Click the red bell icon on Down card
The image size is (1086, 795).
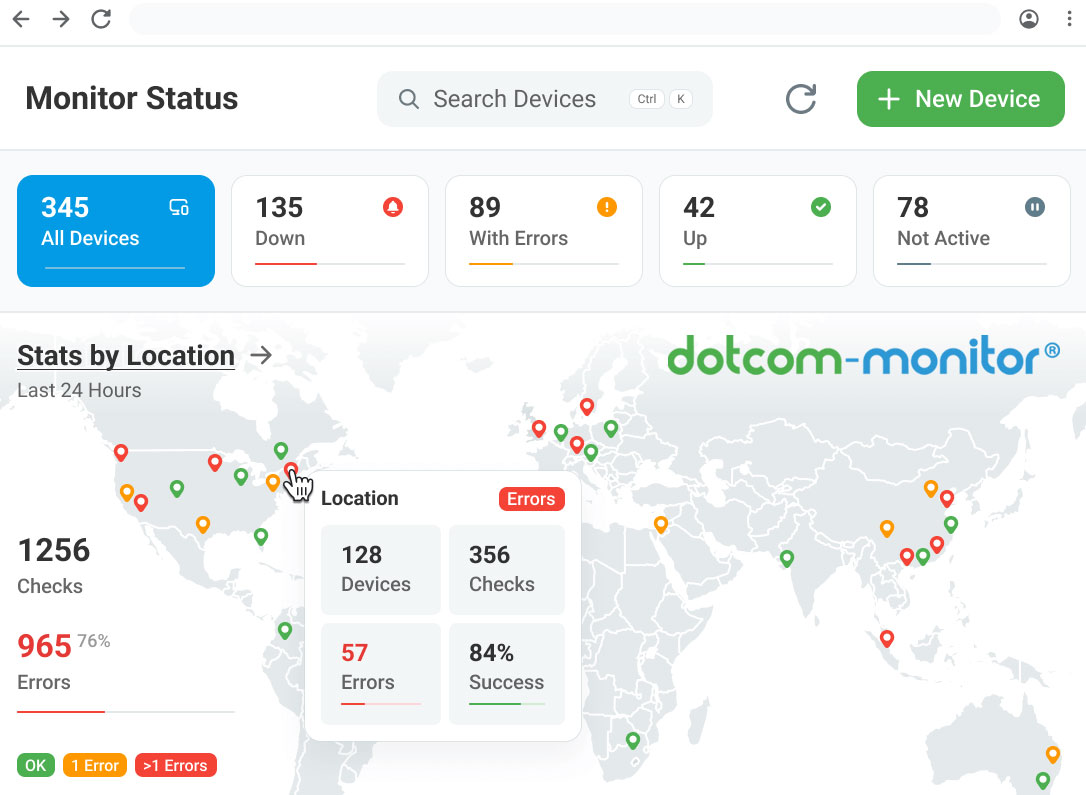393,207
